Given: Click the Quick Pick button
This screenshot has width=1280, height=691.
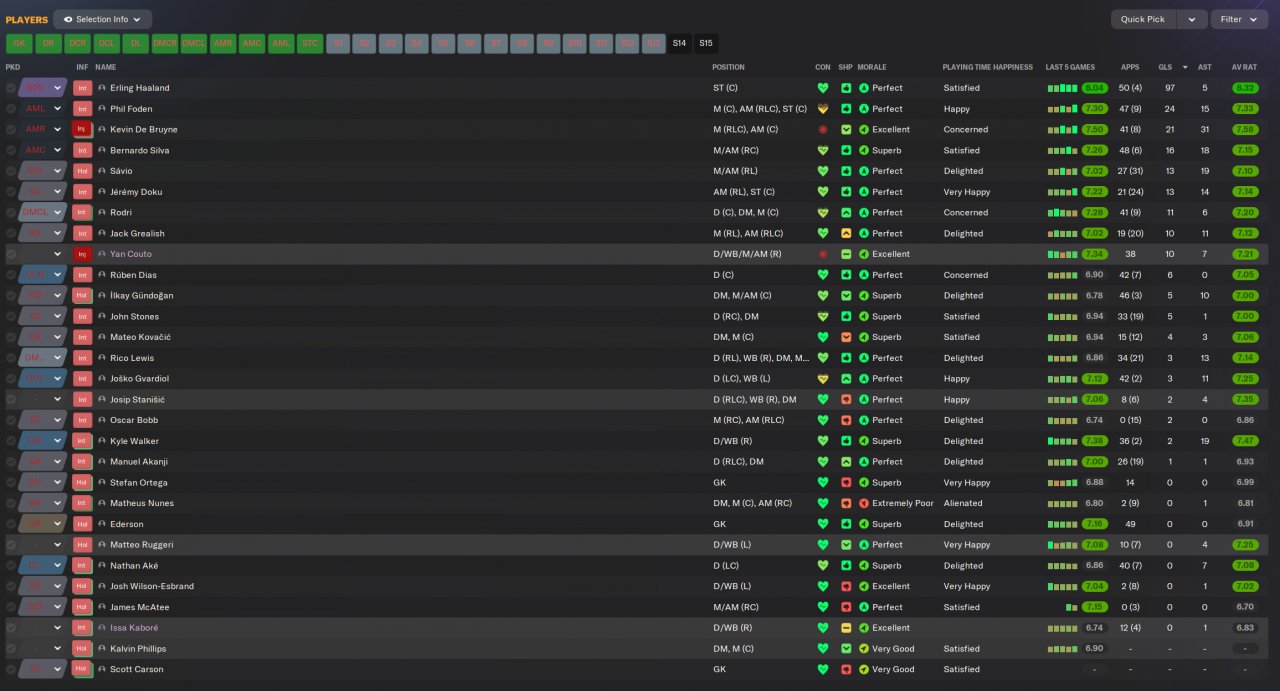Looking at the screenshot, I should click(1143, 19).
